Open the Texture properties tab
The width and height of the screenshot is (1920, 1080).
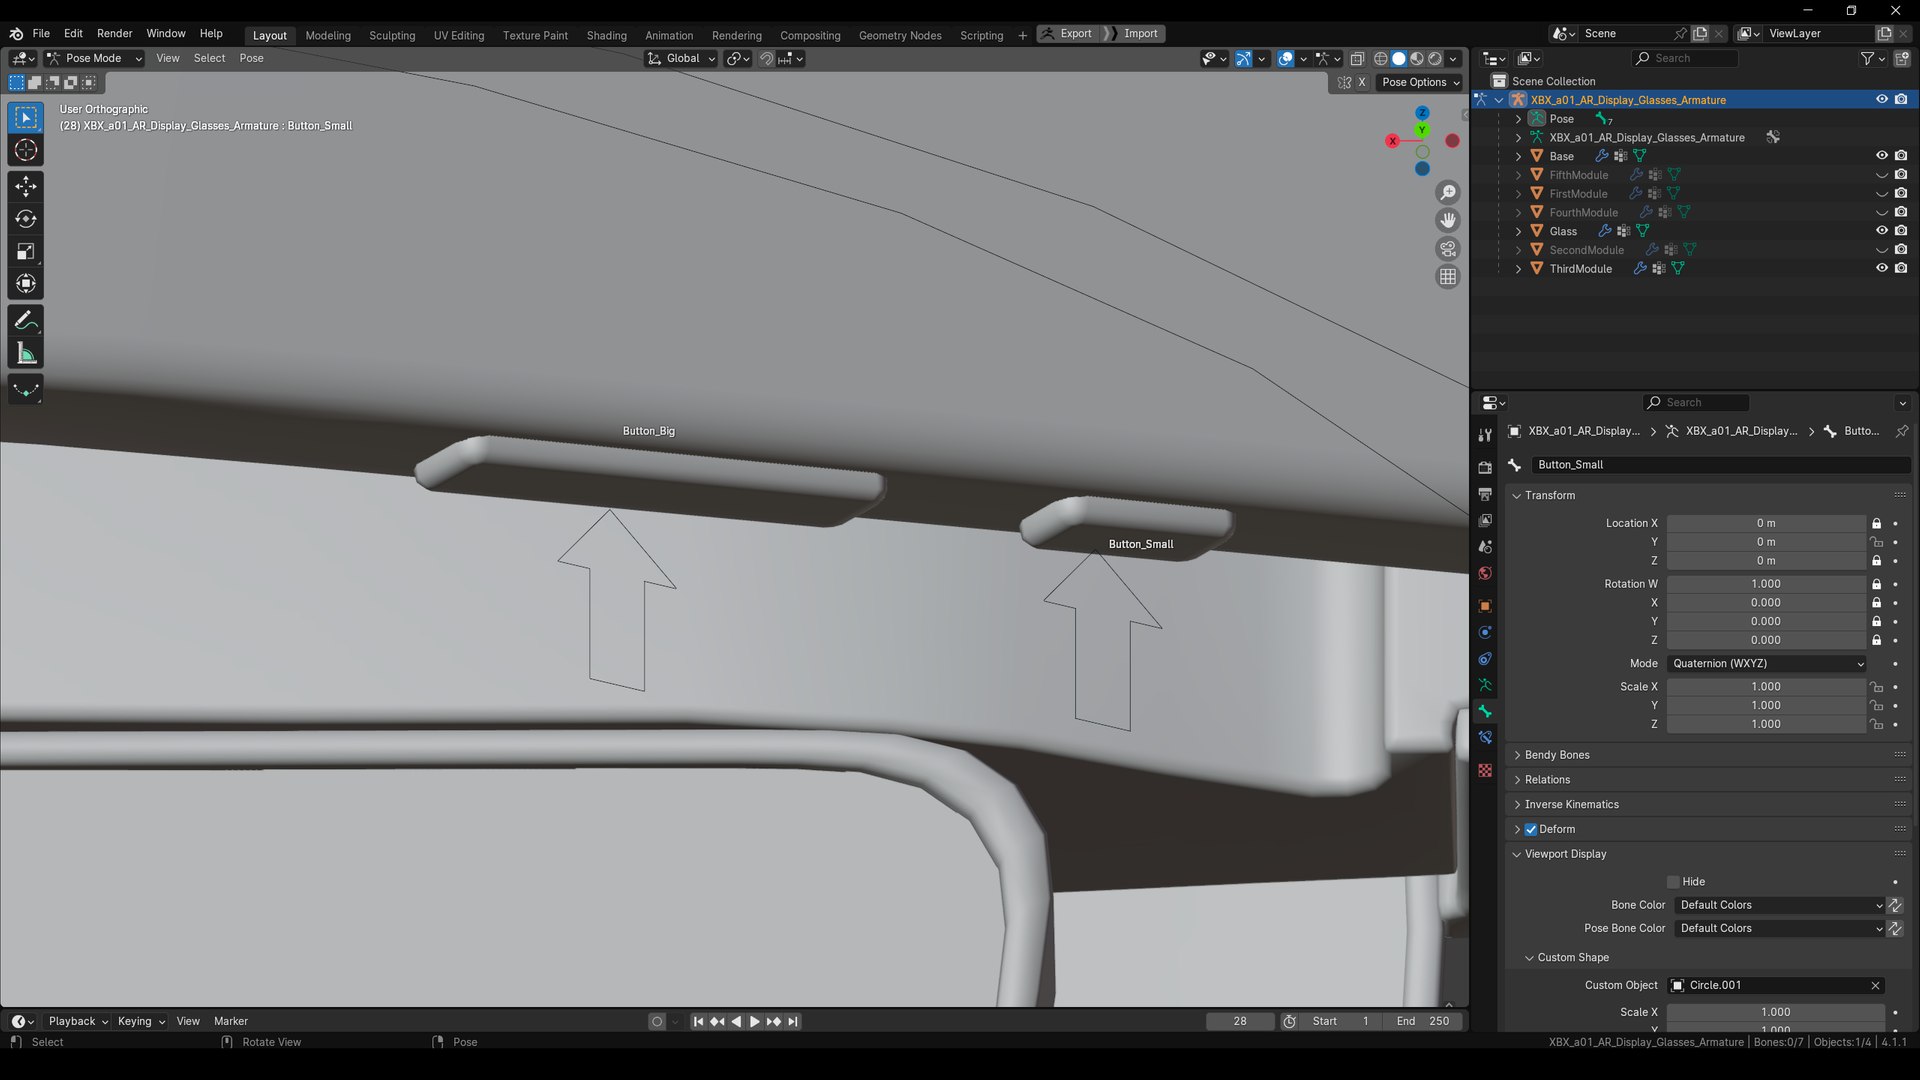[1485, 770]
